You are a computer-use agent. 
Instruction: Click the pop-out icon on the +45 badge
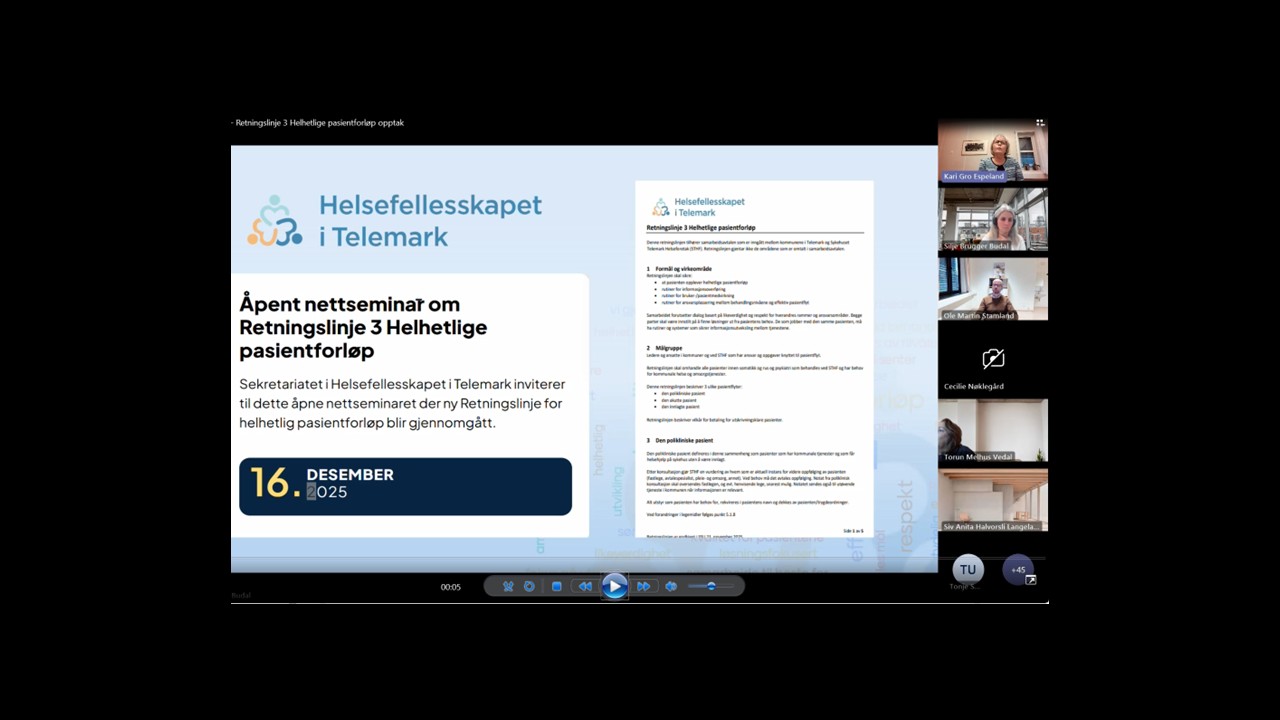pyautogui.click(x=1031, y=578)
